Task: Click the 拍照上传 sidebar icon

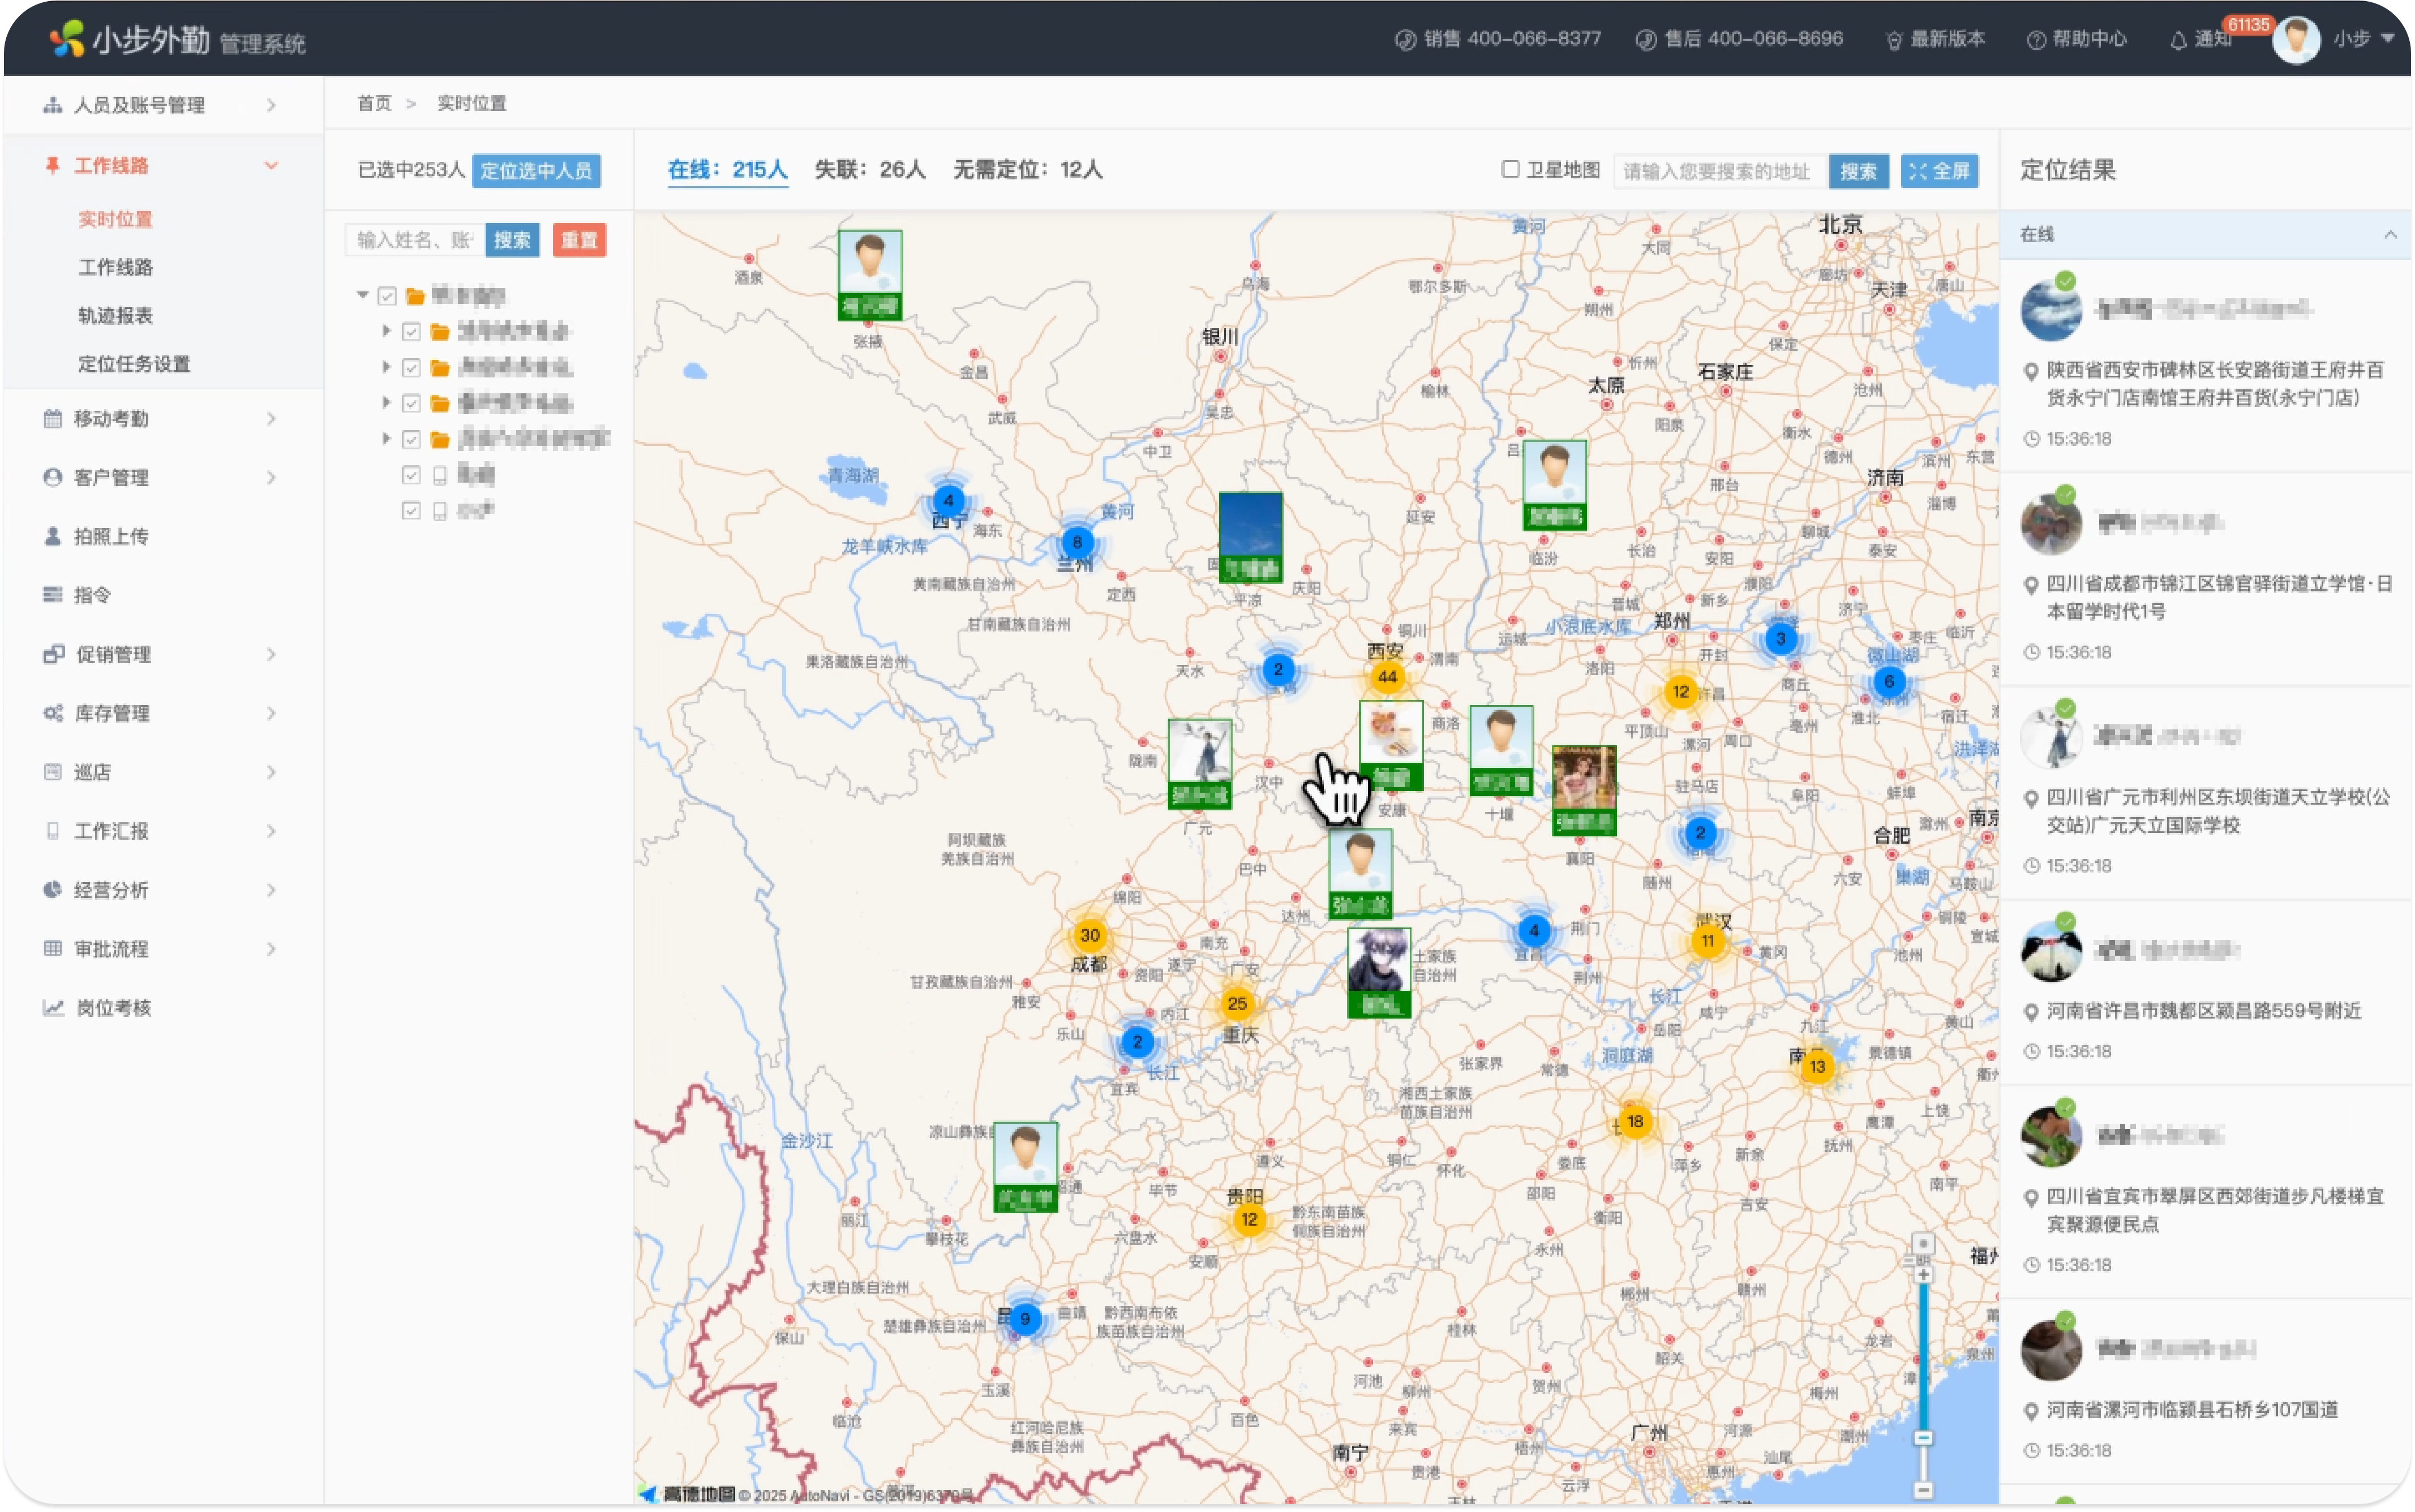Action: point(53,537)
